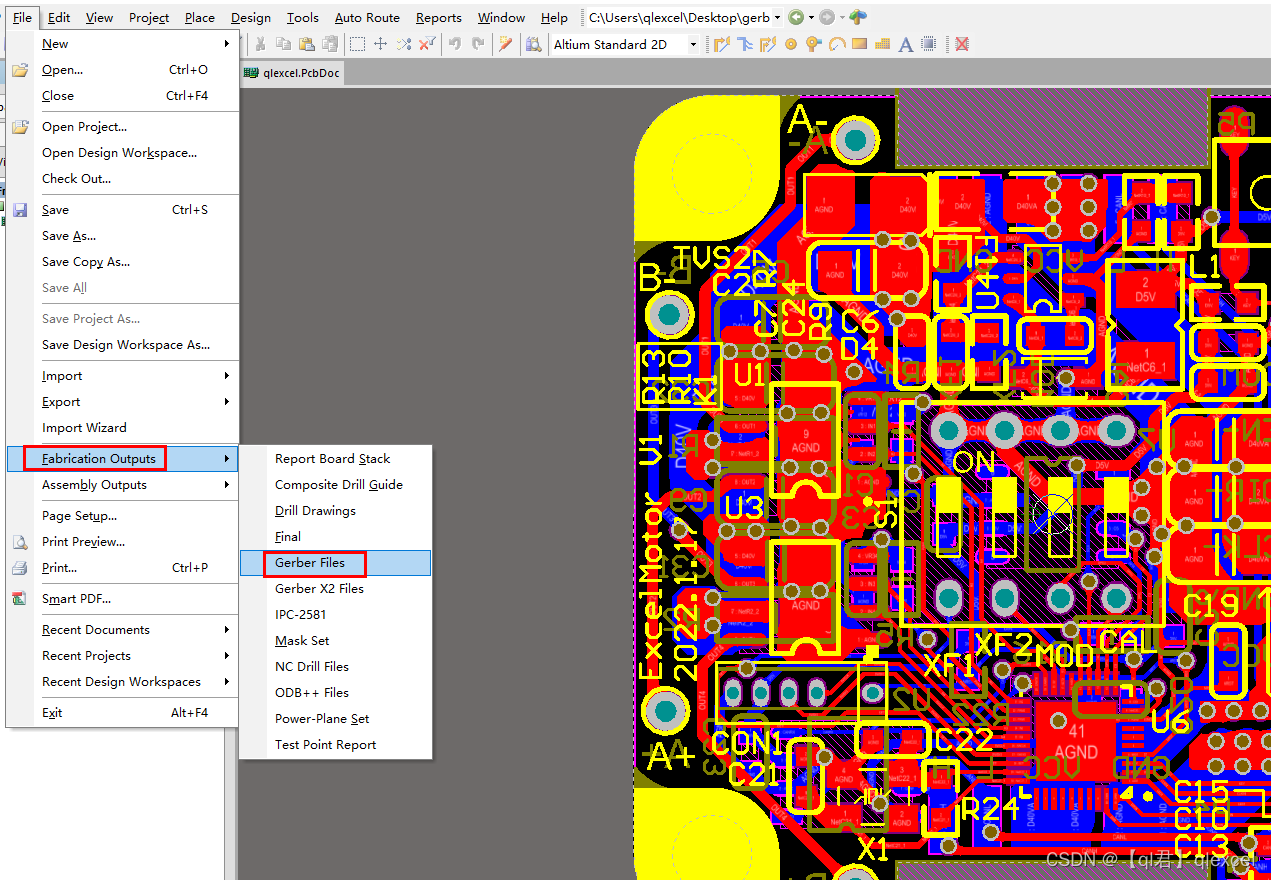Click Page Setup... in the File menu
The width and height of the screenshot is (1271, 880).
(x=123, y=516)
